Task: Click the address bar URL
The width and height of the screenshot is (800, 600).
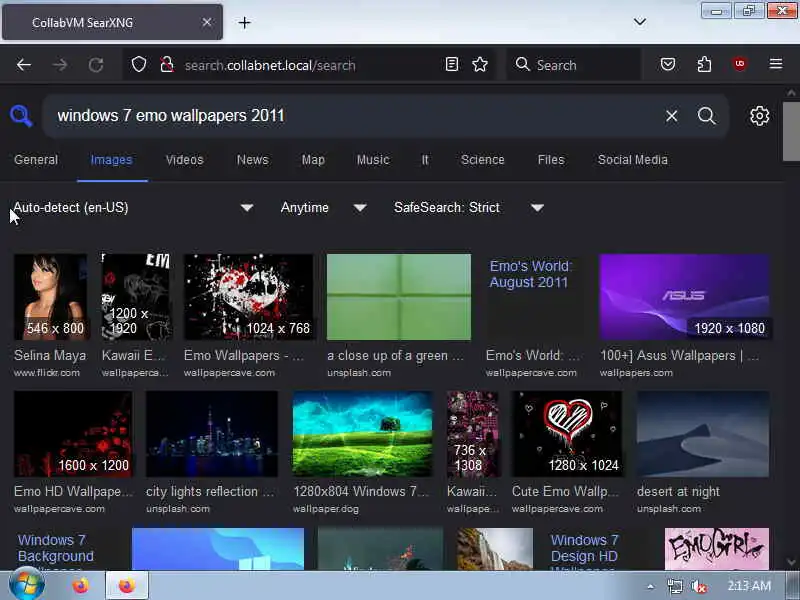Action: pyautogui.click(x=270, y=65)
